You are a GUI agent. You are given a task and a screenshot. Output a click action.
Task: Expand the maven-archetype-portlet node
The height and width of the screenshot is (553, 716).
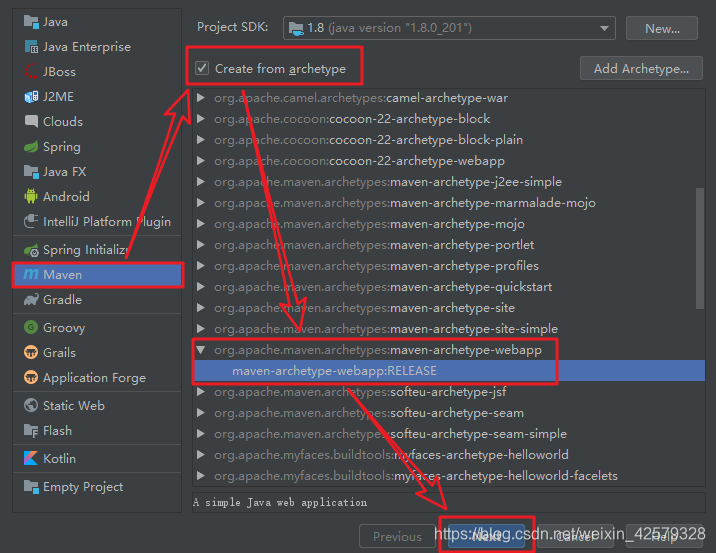point(200,244)
